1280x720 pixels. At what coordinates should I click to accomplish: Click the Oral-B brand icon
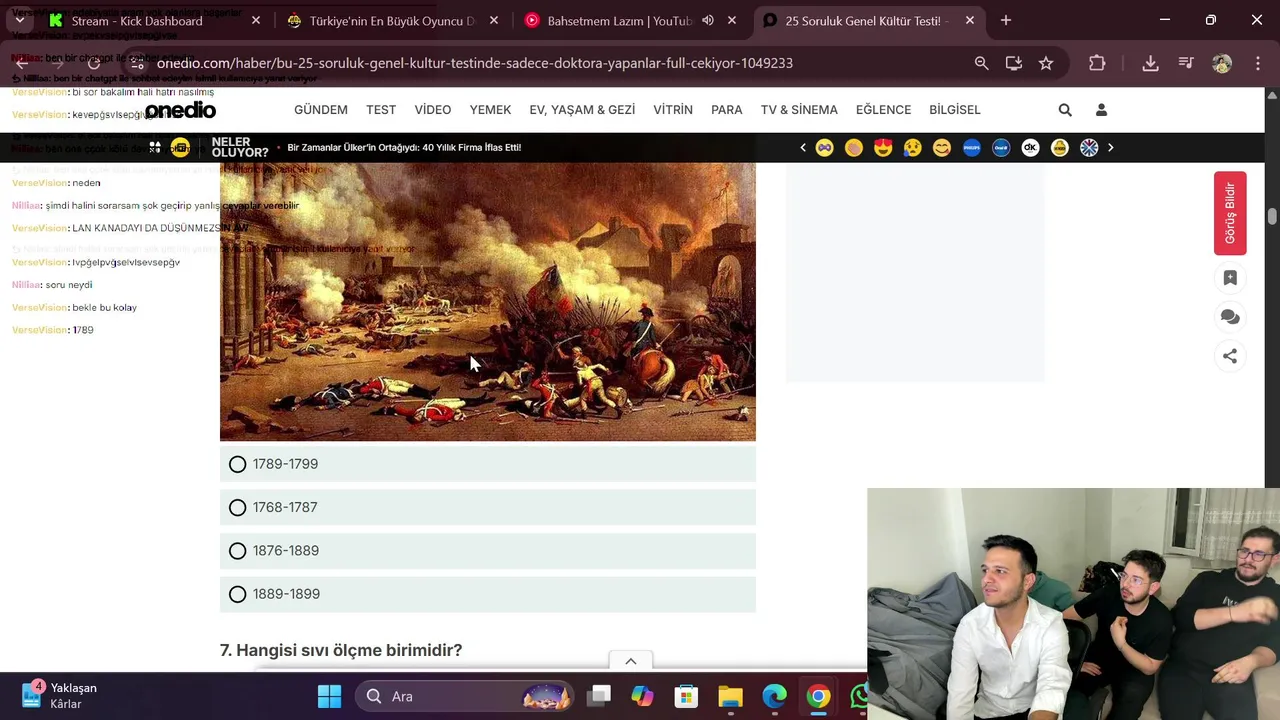[1001, 148]
